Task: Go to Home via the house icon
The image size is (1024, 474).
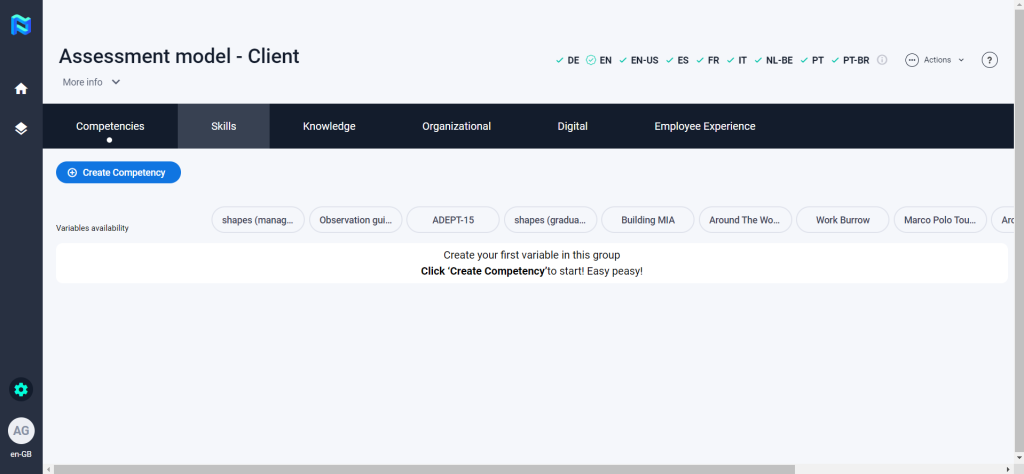Action: (21, 89)
